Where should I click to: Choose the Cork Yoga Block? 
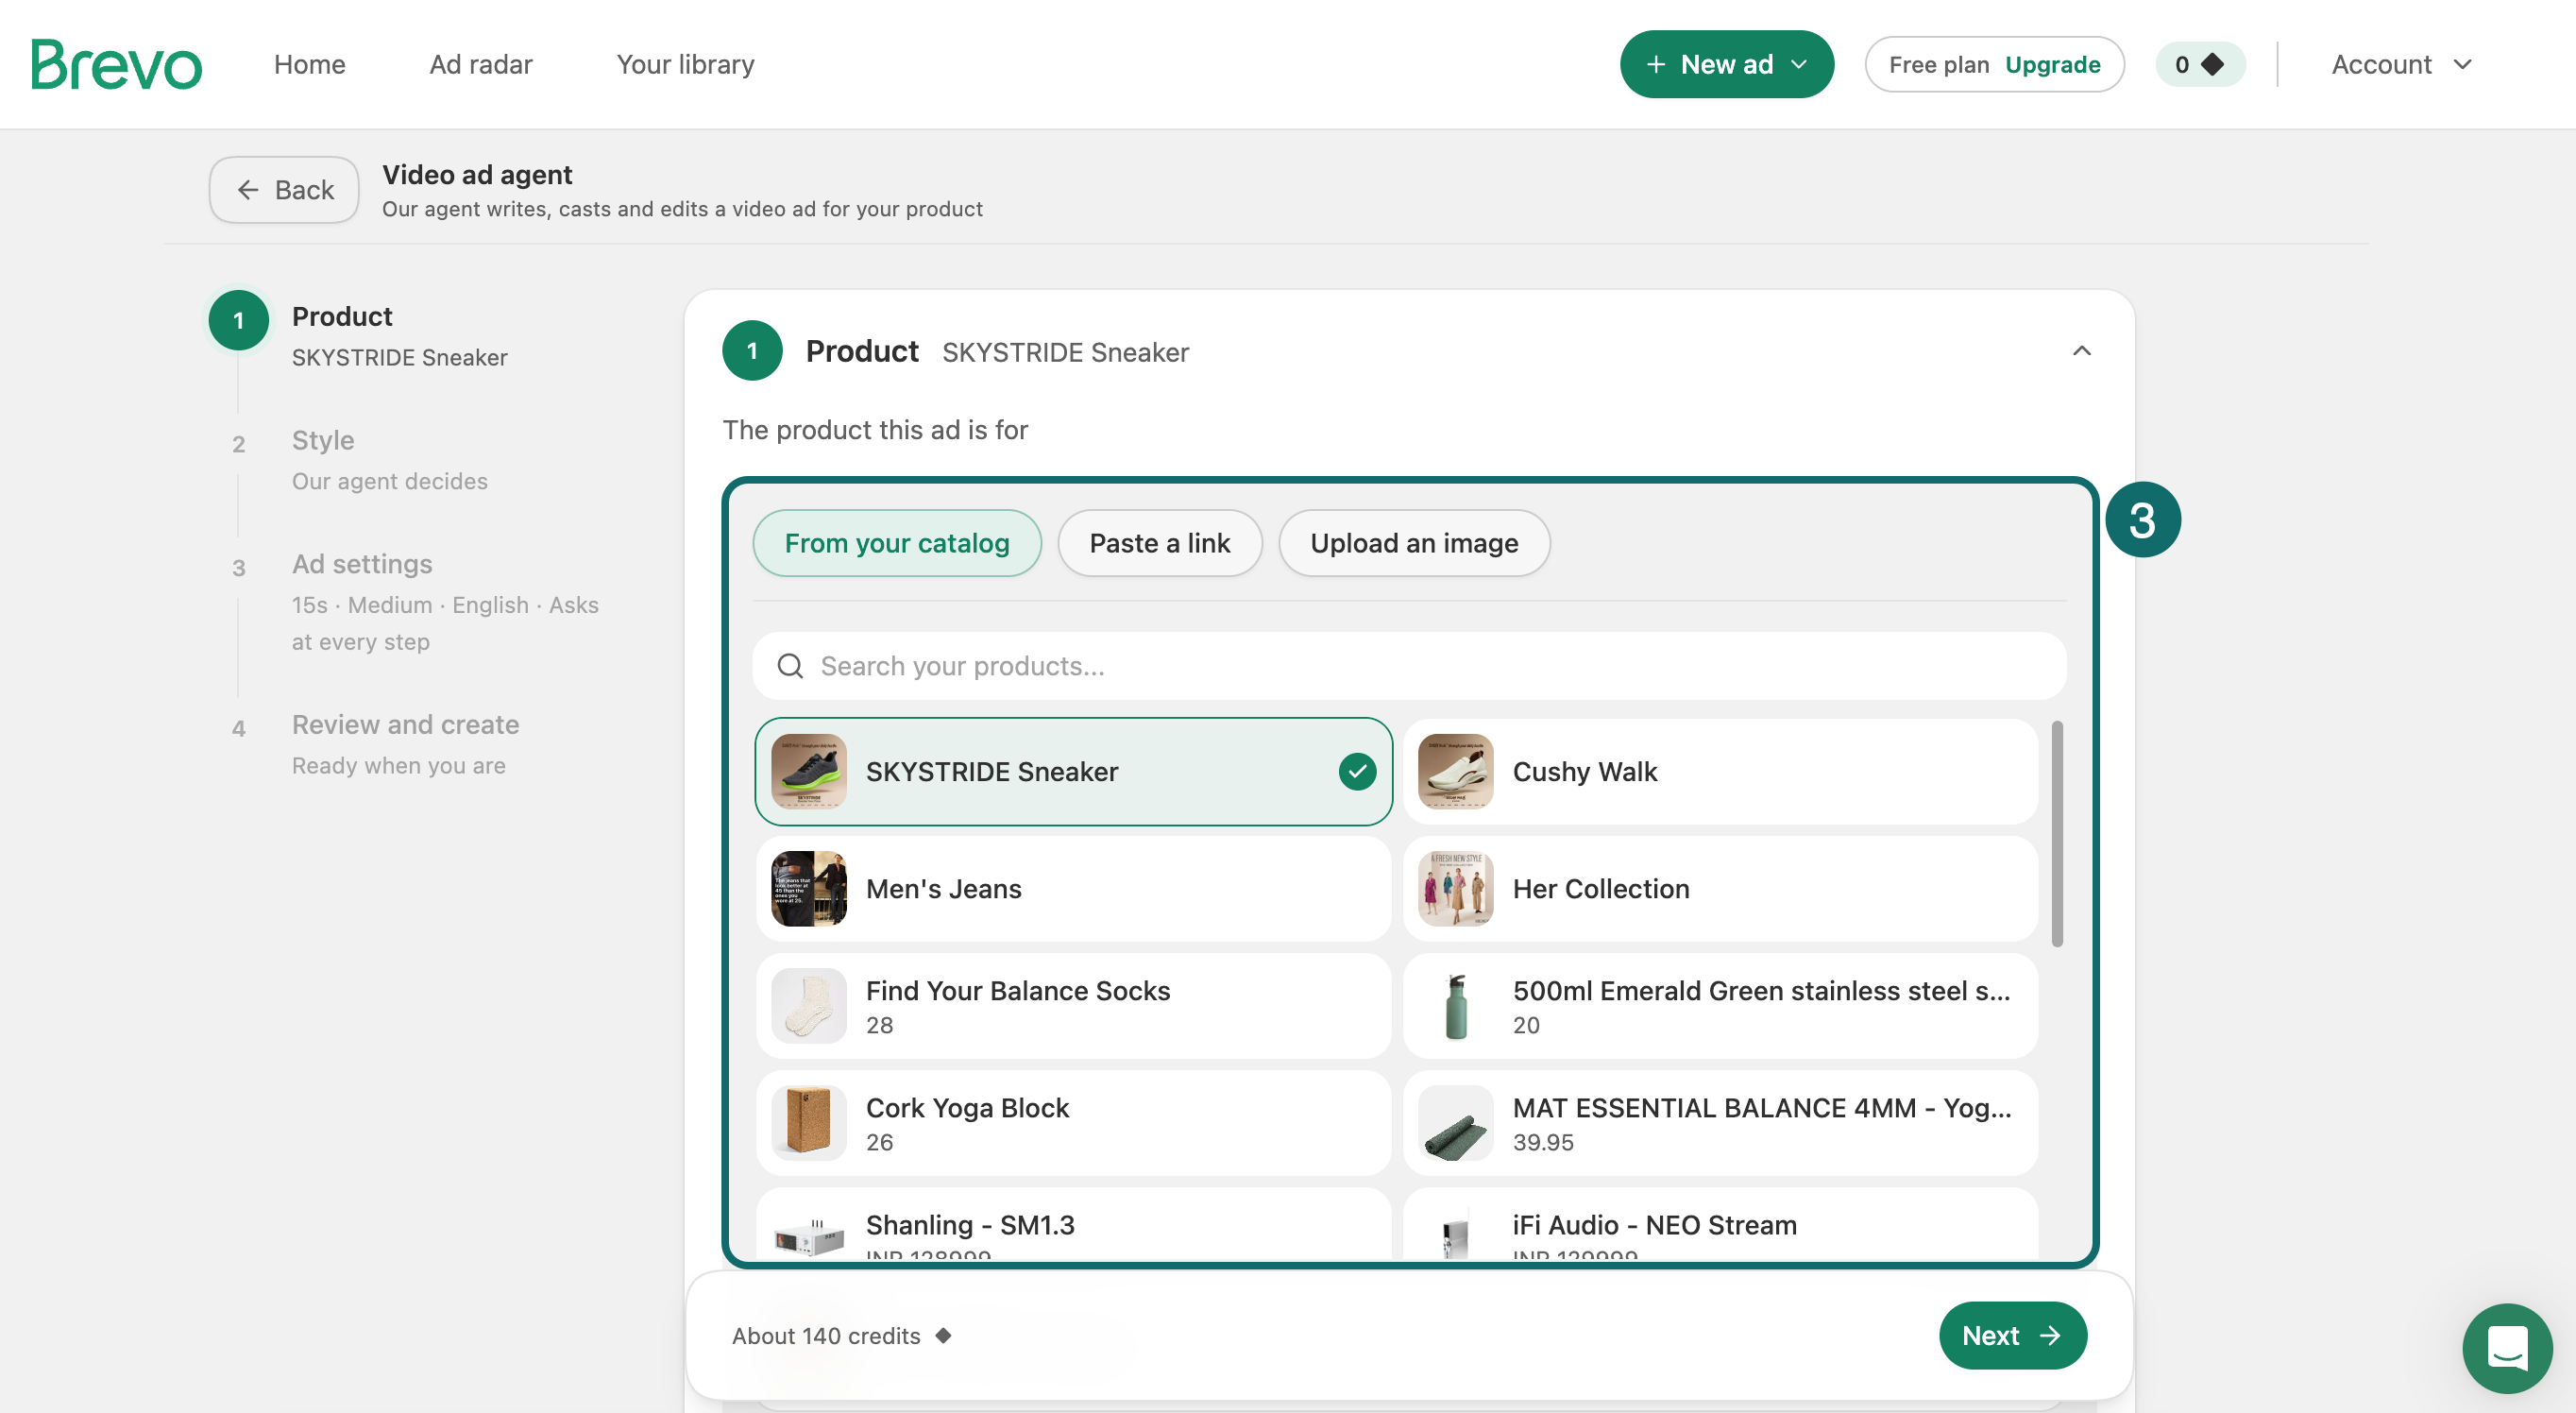[1073, 1122]
